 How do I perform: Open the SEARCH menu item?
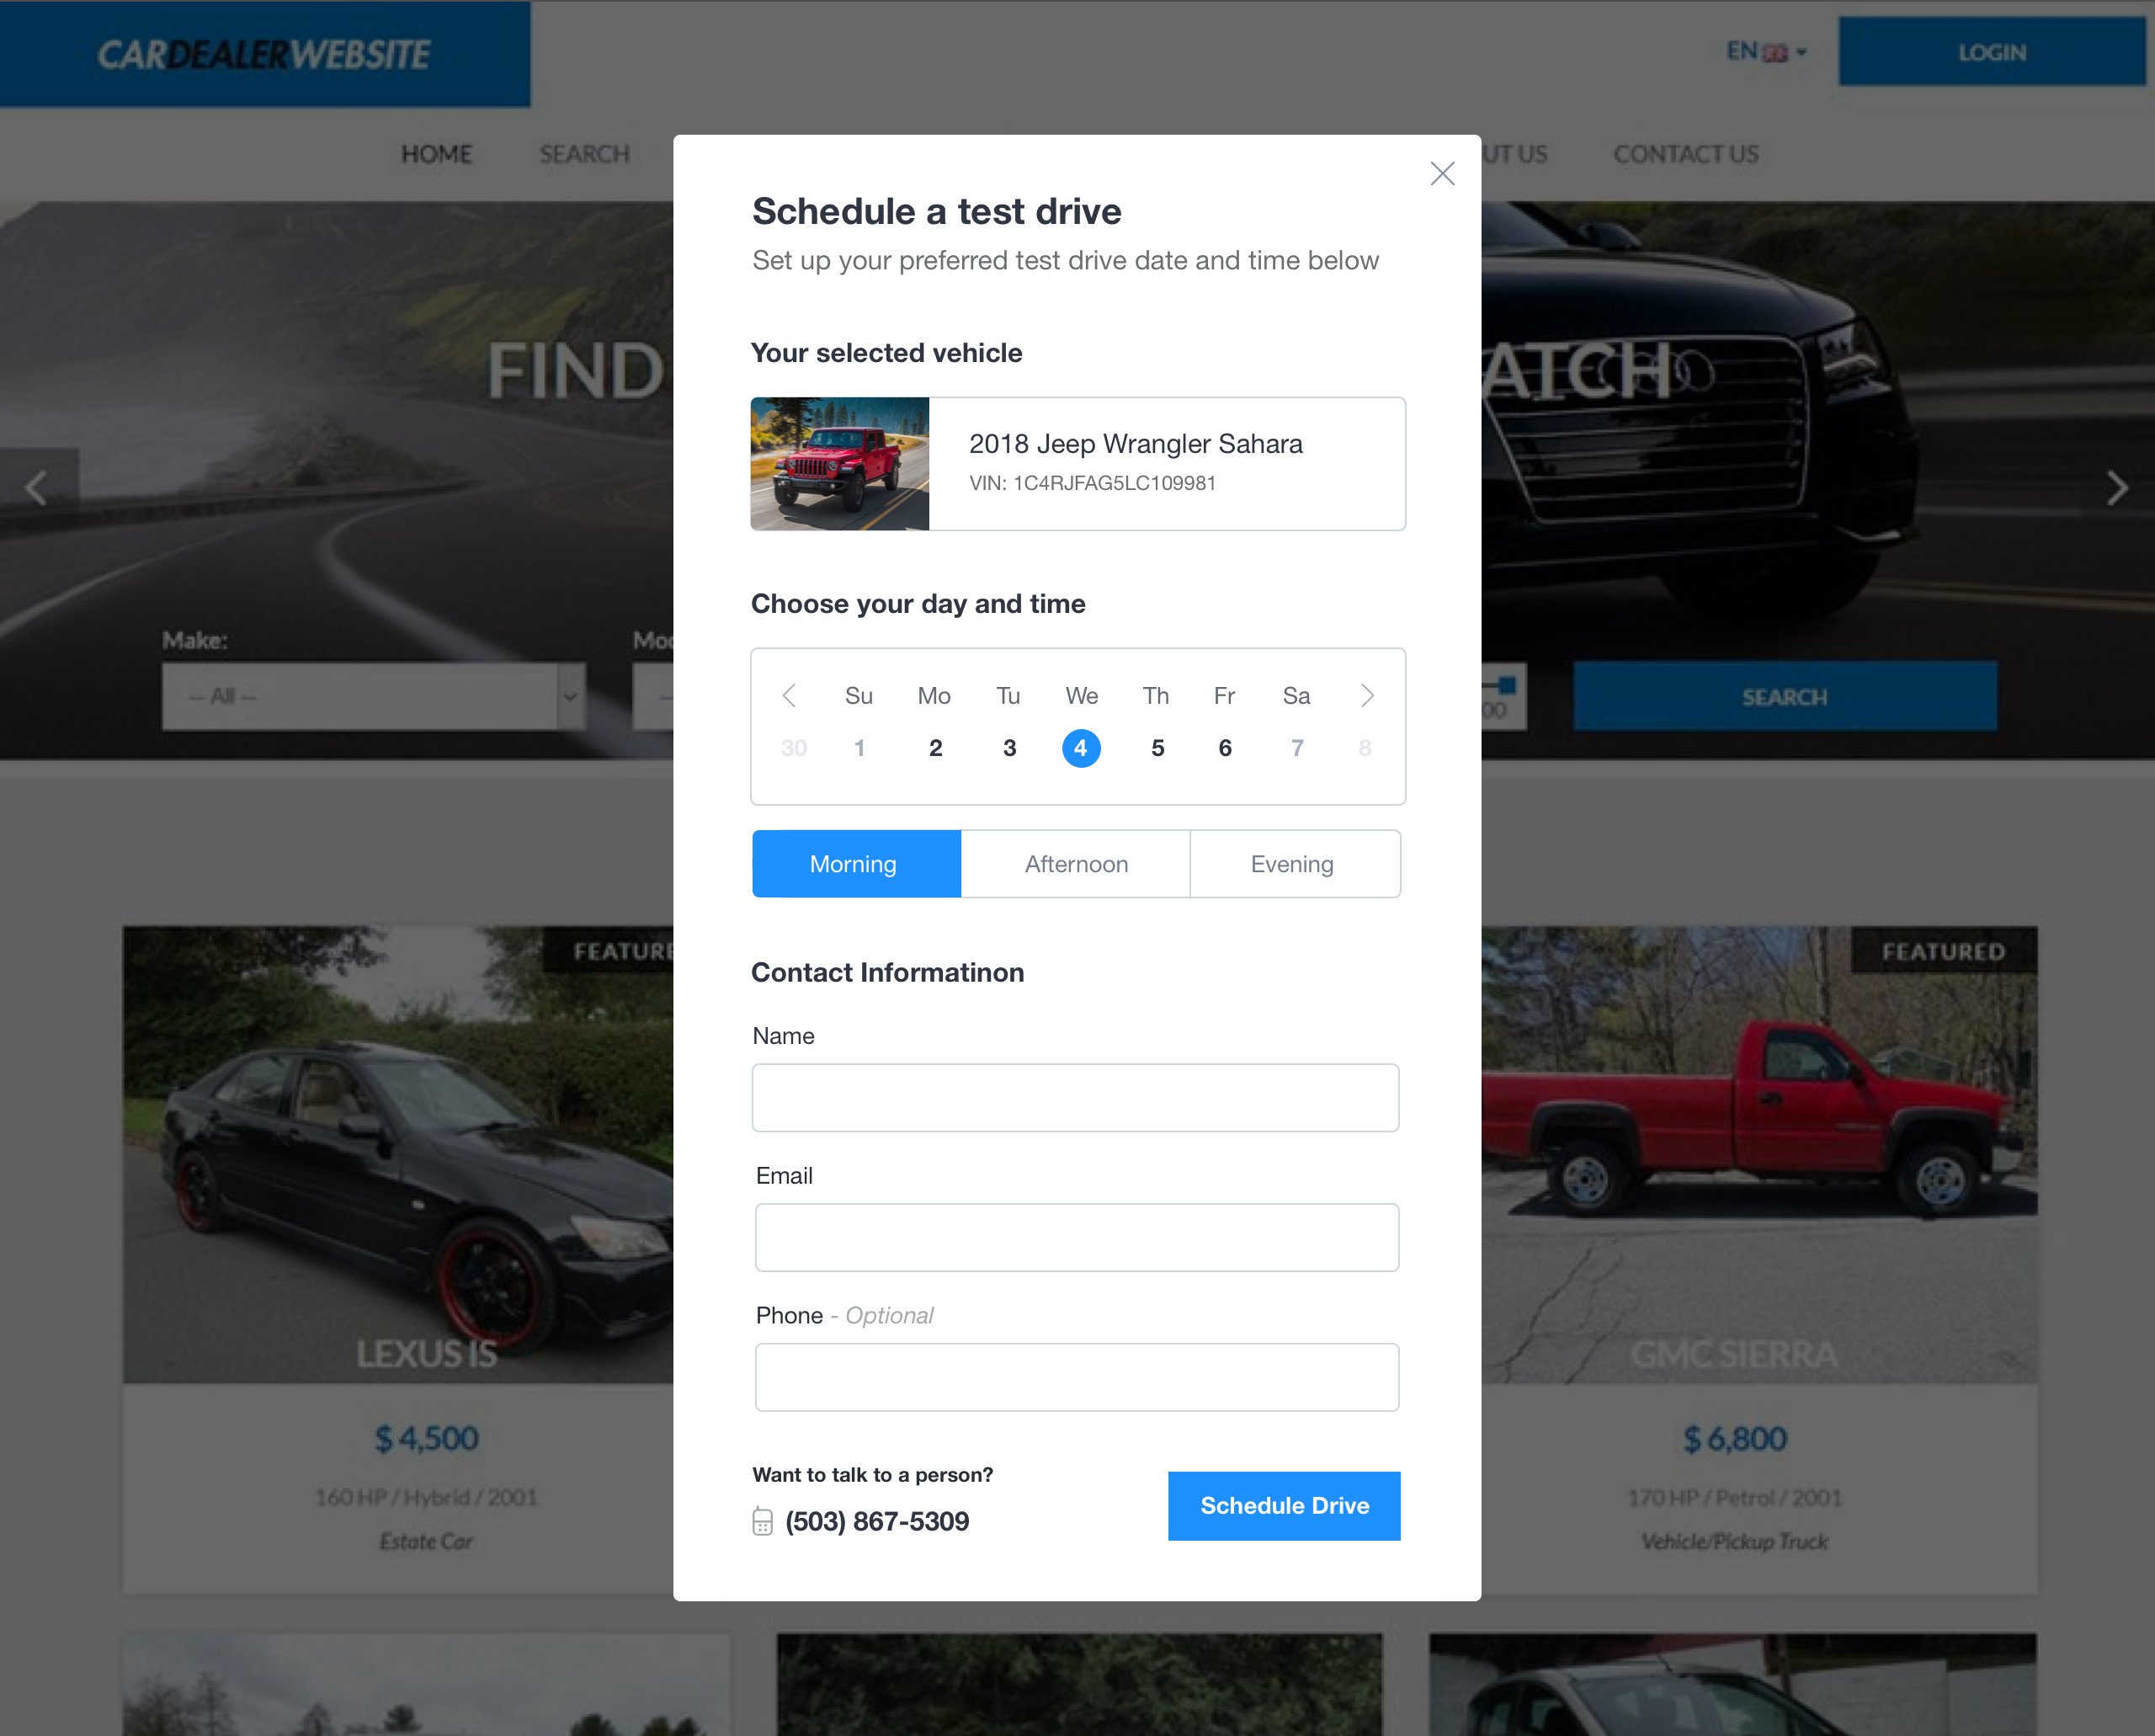[584, 155]
